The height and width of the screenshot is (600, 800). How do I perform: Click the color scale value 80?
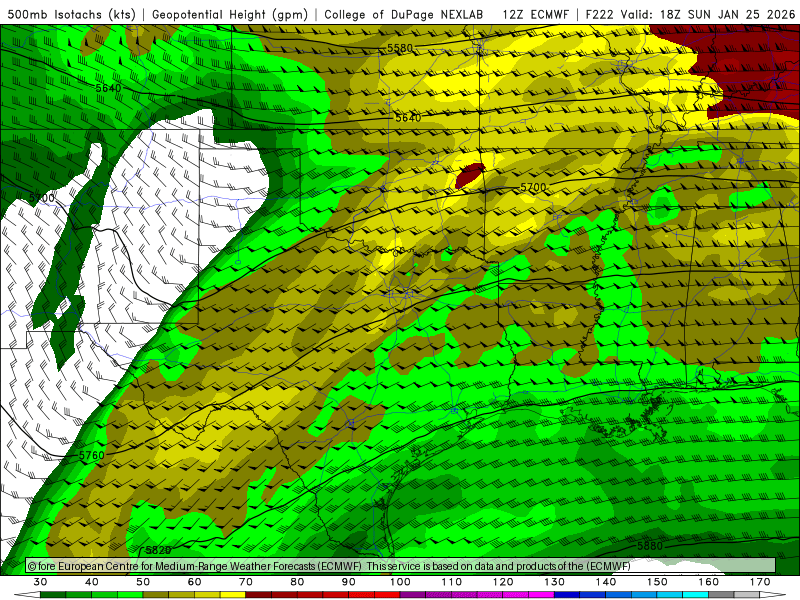point(297,582)
